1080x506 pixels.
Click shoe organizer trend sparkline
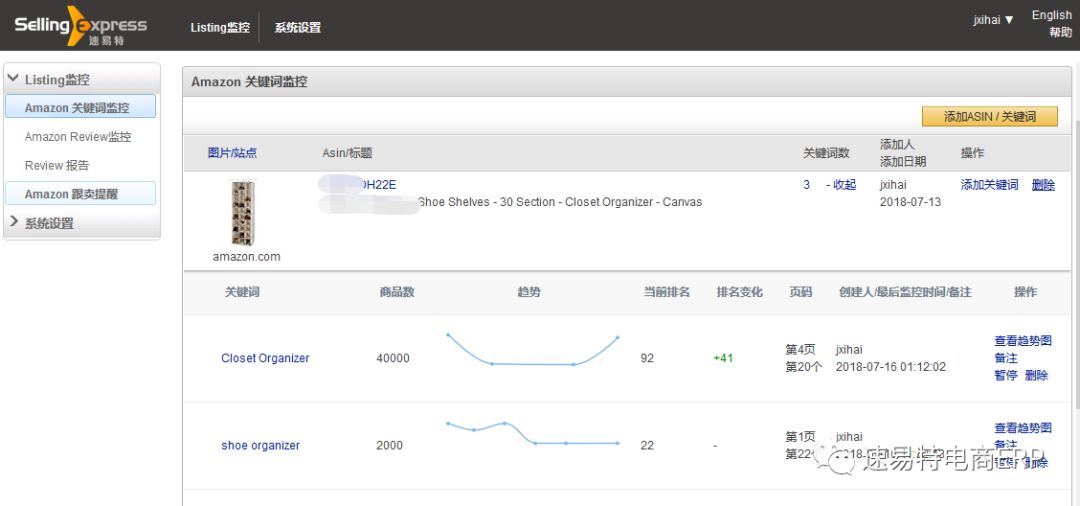point(532,434)
